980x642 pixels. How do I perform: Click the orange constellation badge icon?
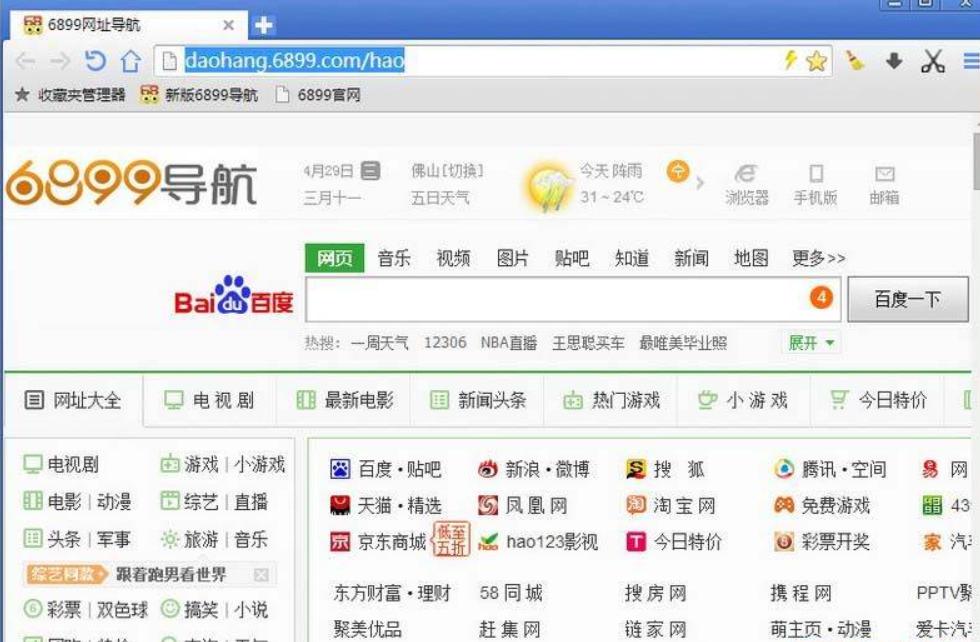(678, 171)
